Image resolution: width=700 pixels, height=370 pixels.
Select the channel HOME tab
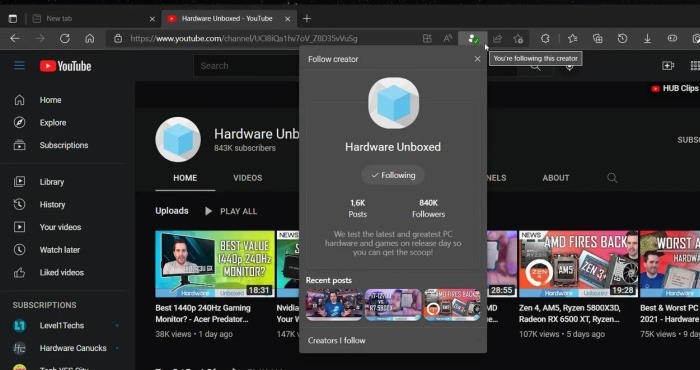185,178
